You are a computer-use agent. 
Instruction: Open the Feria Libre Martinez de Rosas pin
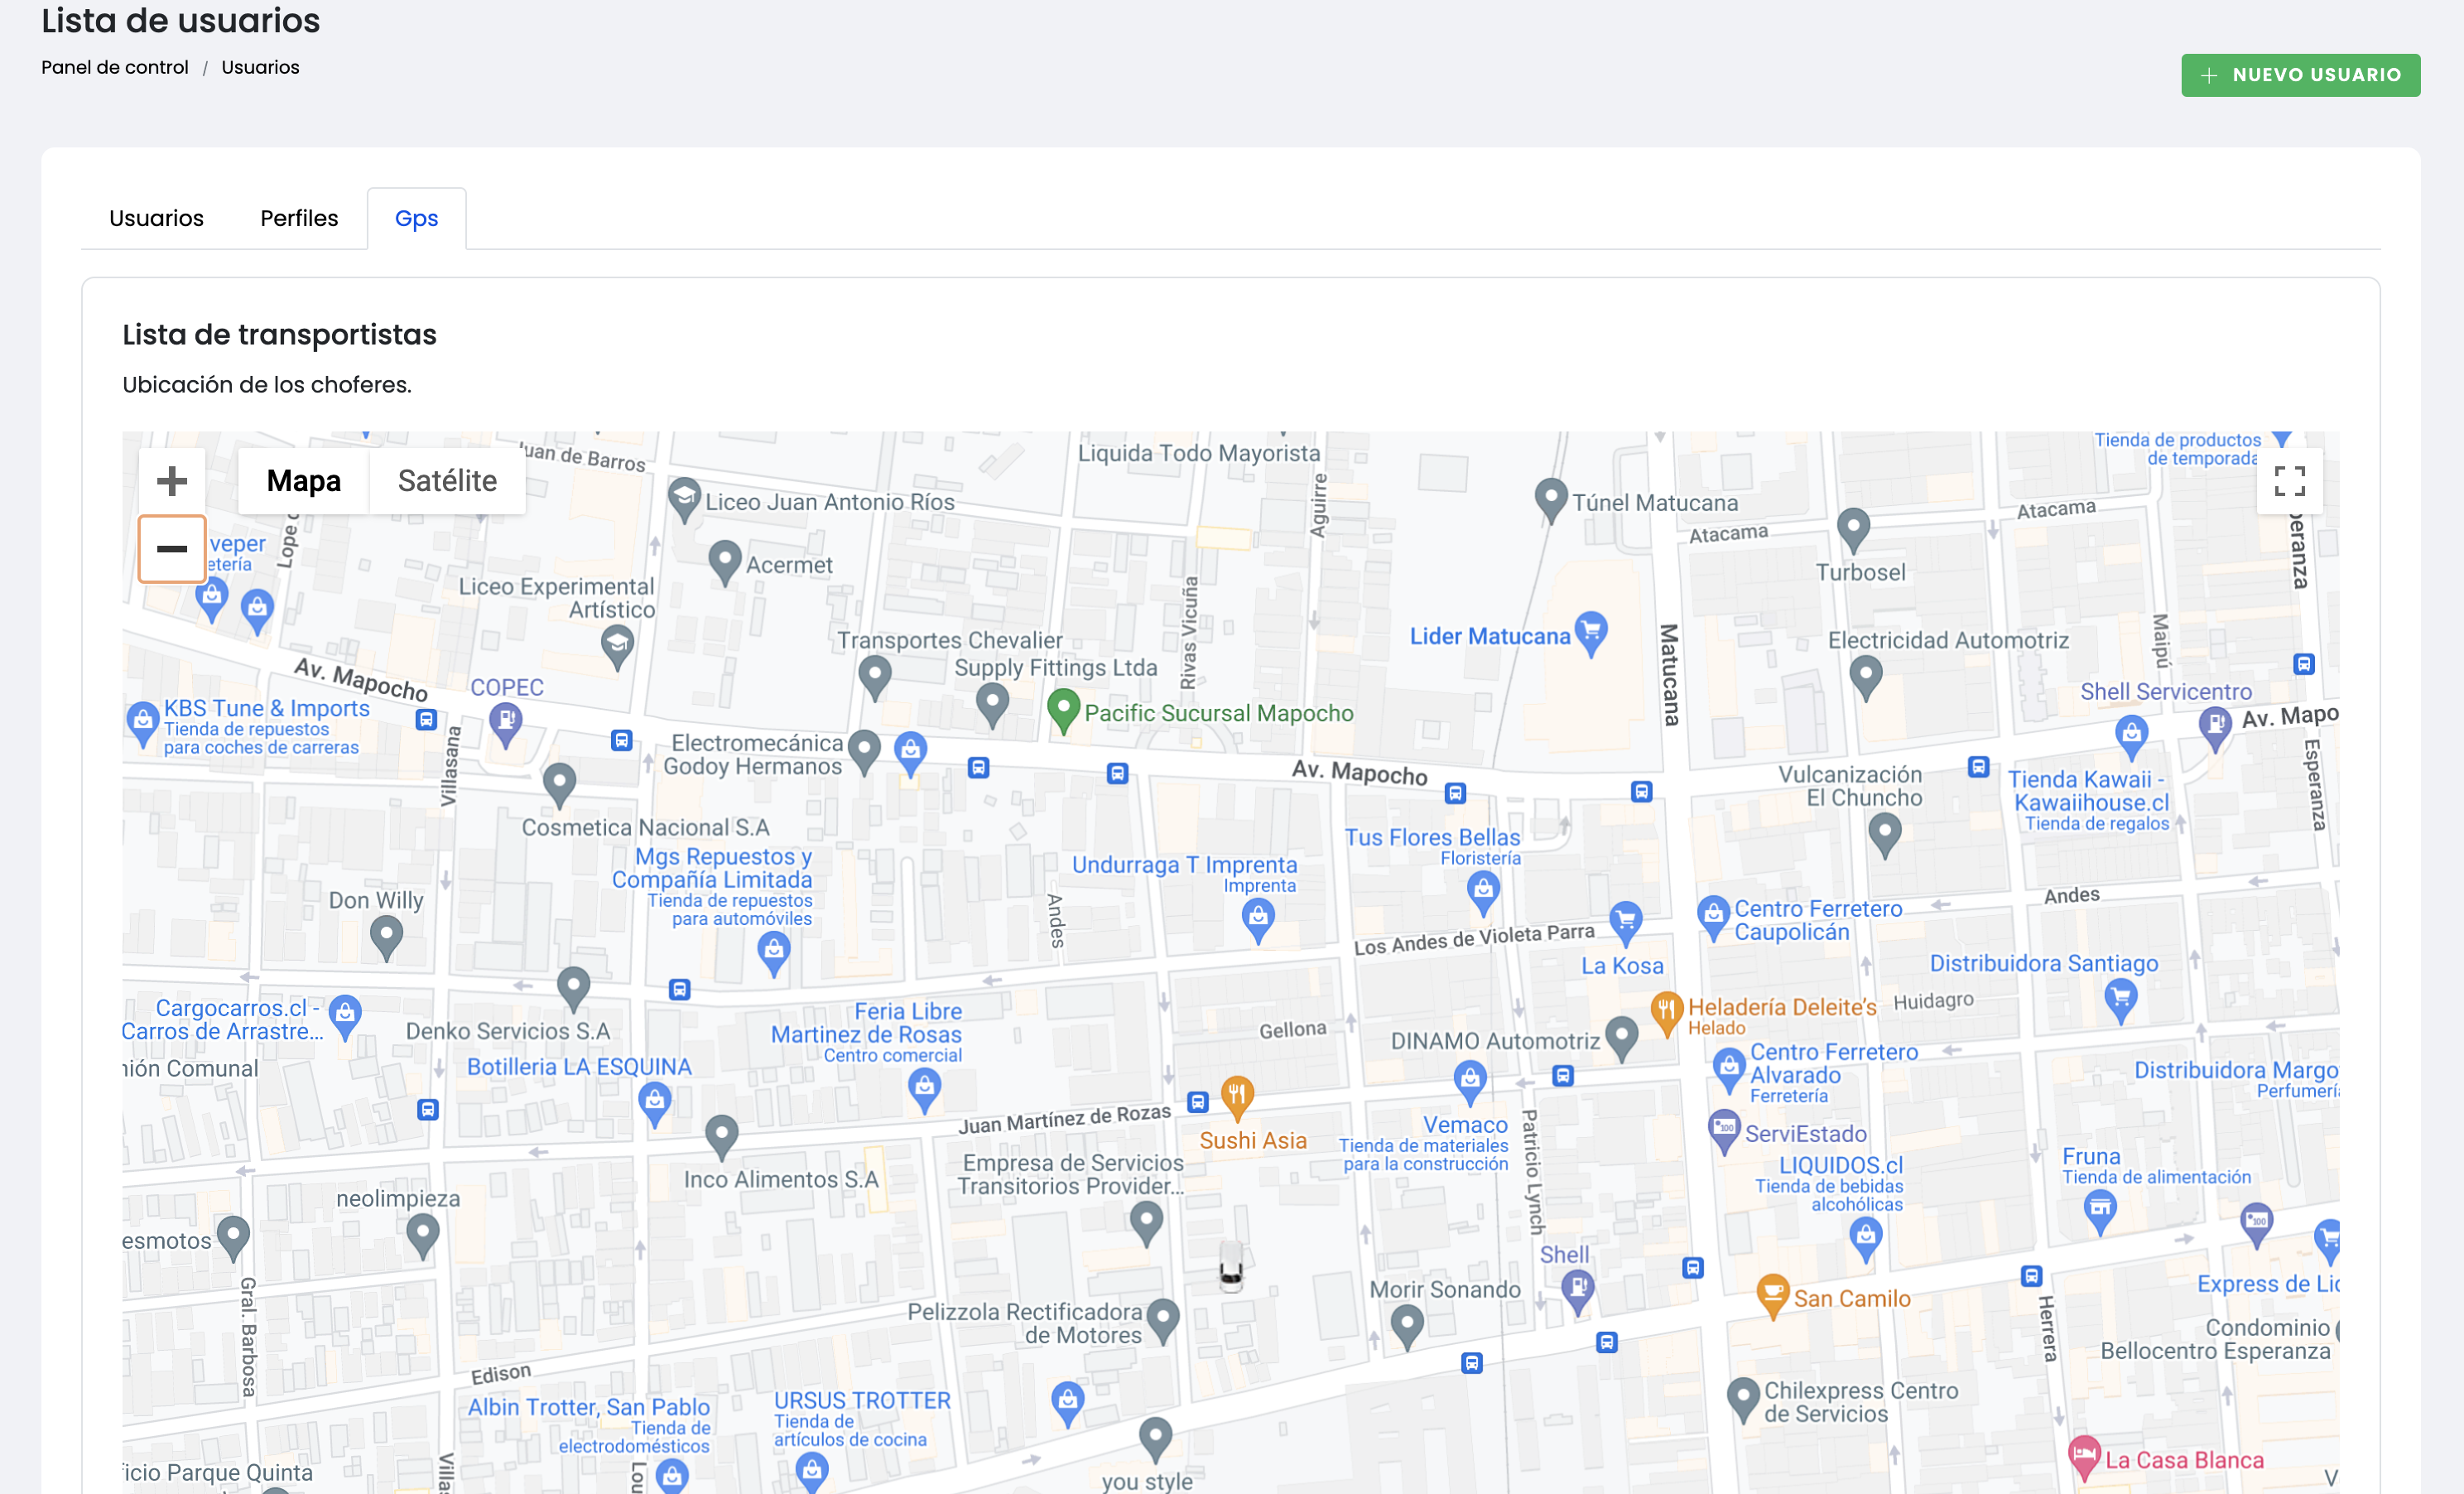pos(924,1090)
